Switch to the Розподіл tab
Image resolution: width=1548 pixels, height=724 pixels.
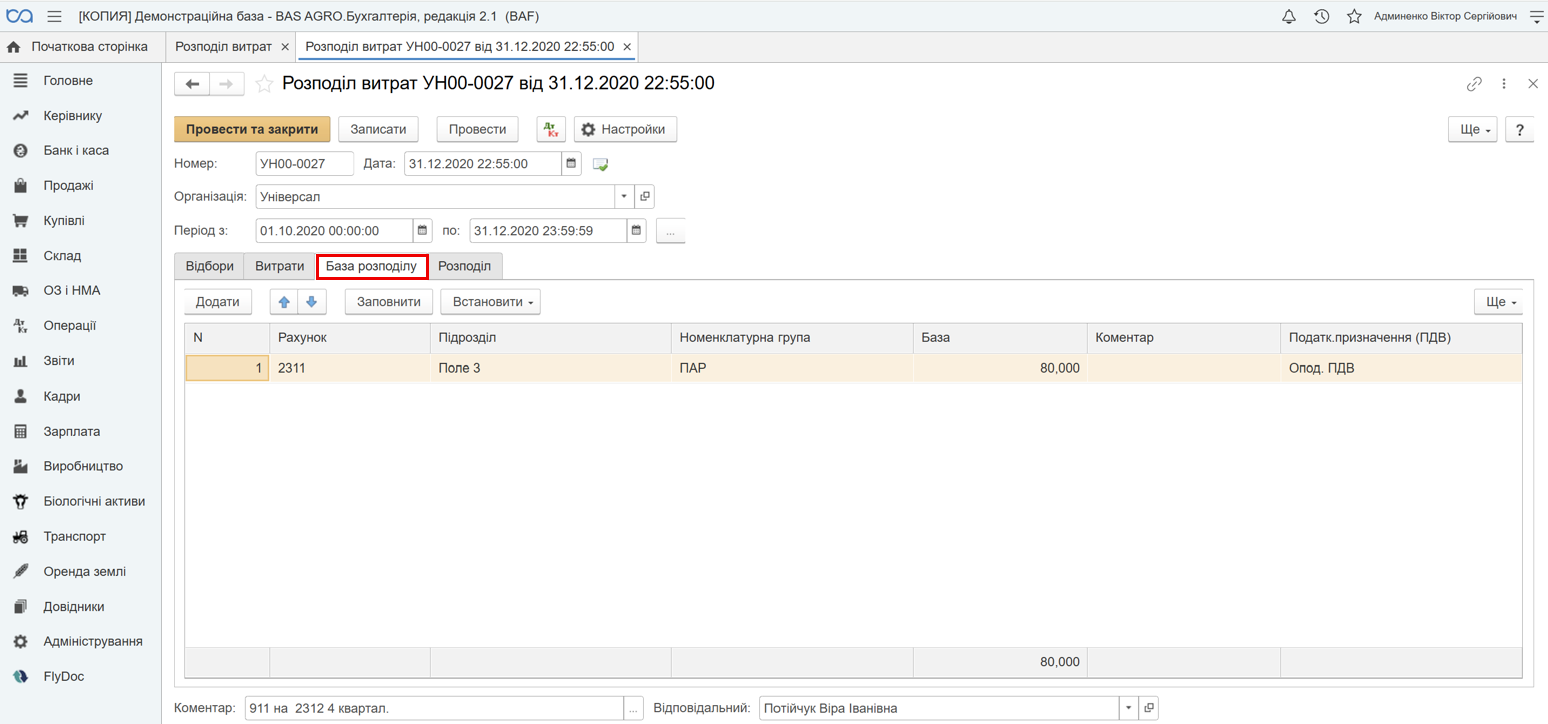(465, 266)
